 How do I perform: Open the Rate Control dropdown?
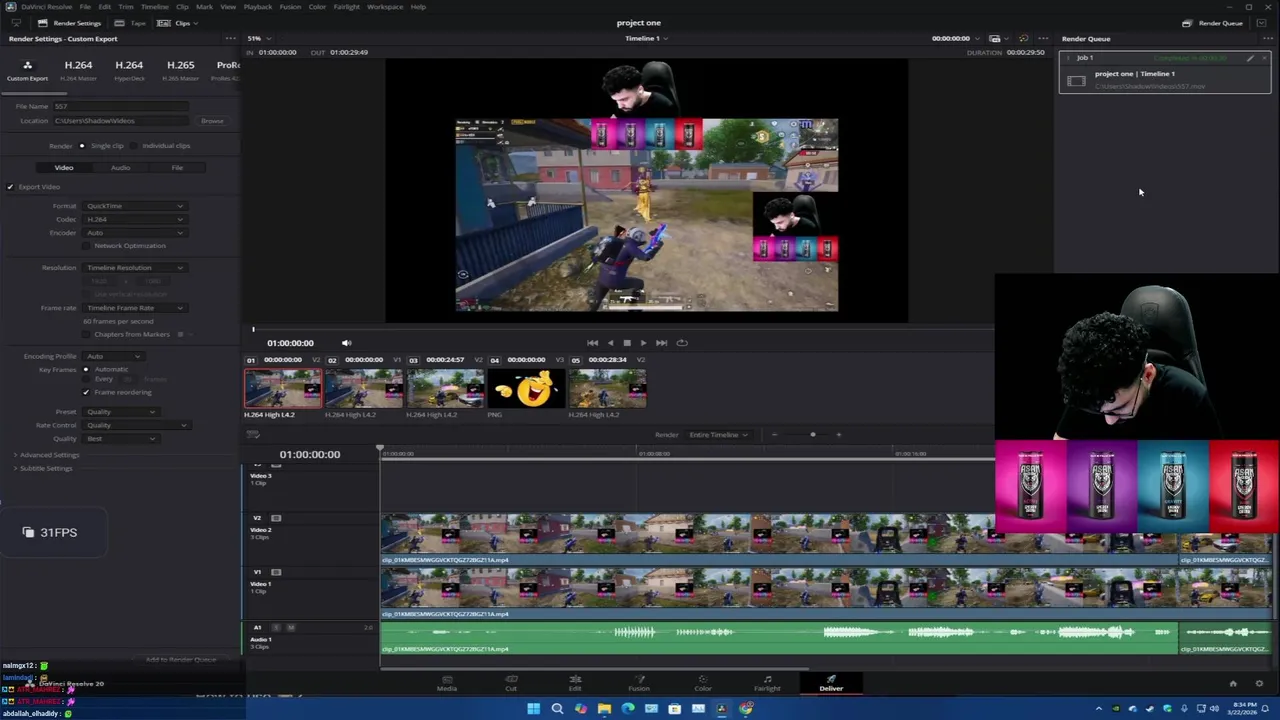[x=135, y=425]
